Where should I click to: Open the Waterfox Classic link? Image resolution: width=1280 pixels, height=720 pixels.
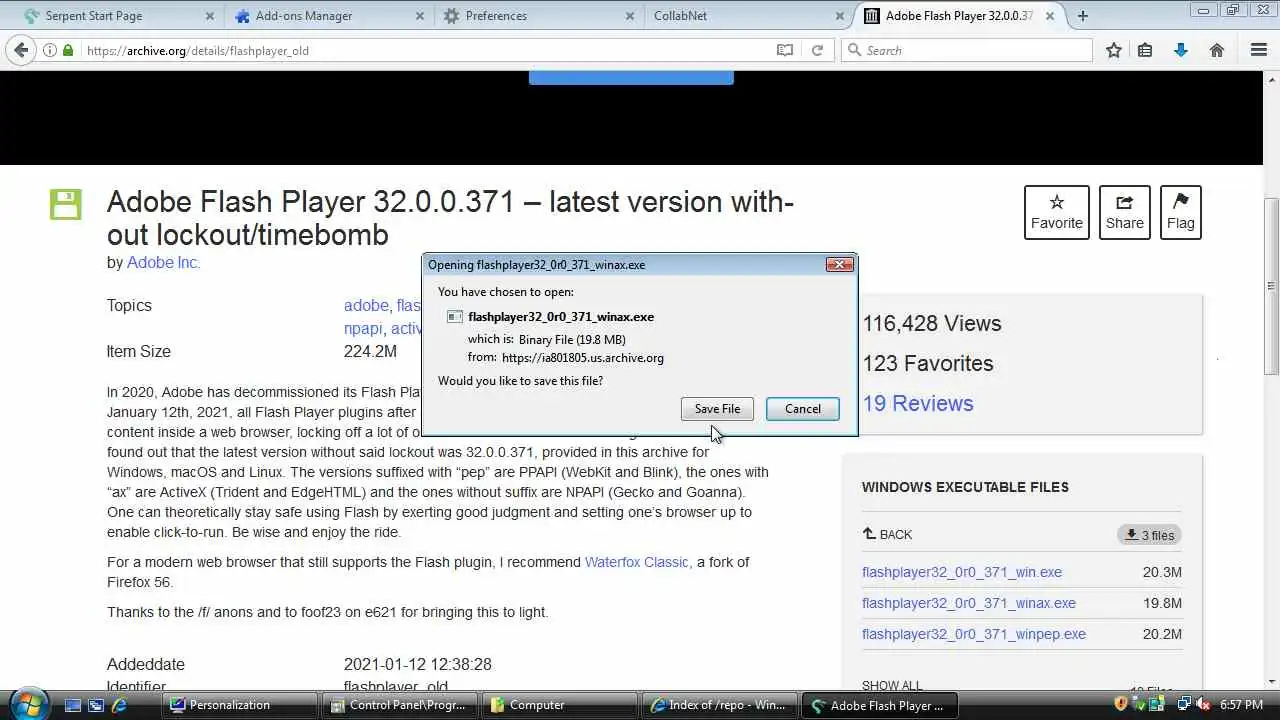[637, 562]
